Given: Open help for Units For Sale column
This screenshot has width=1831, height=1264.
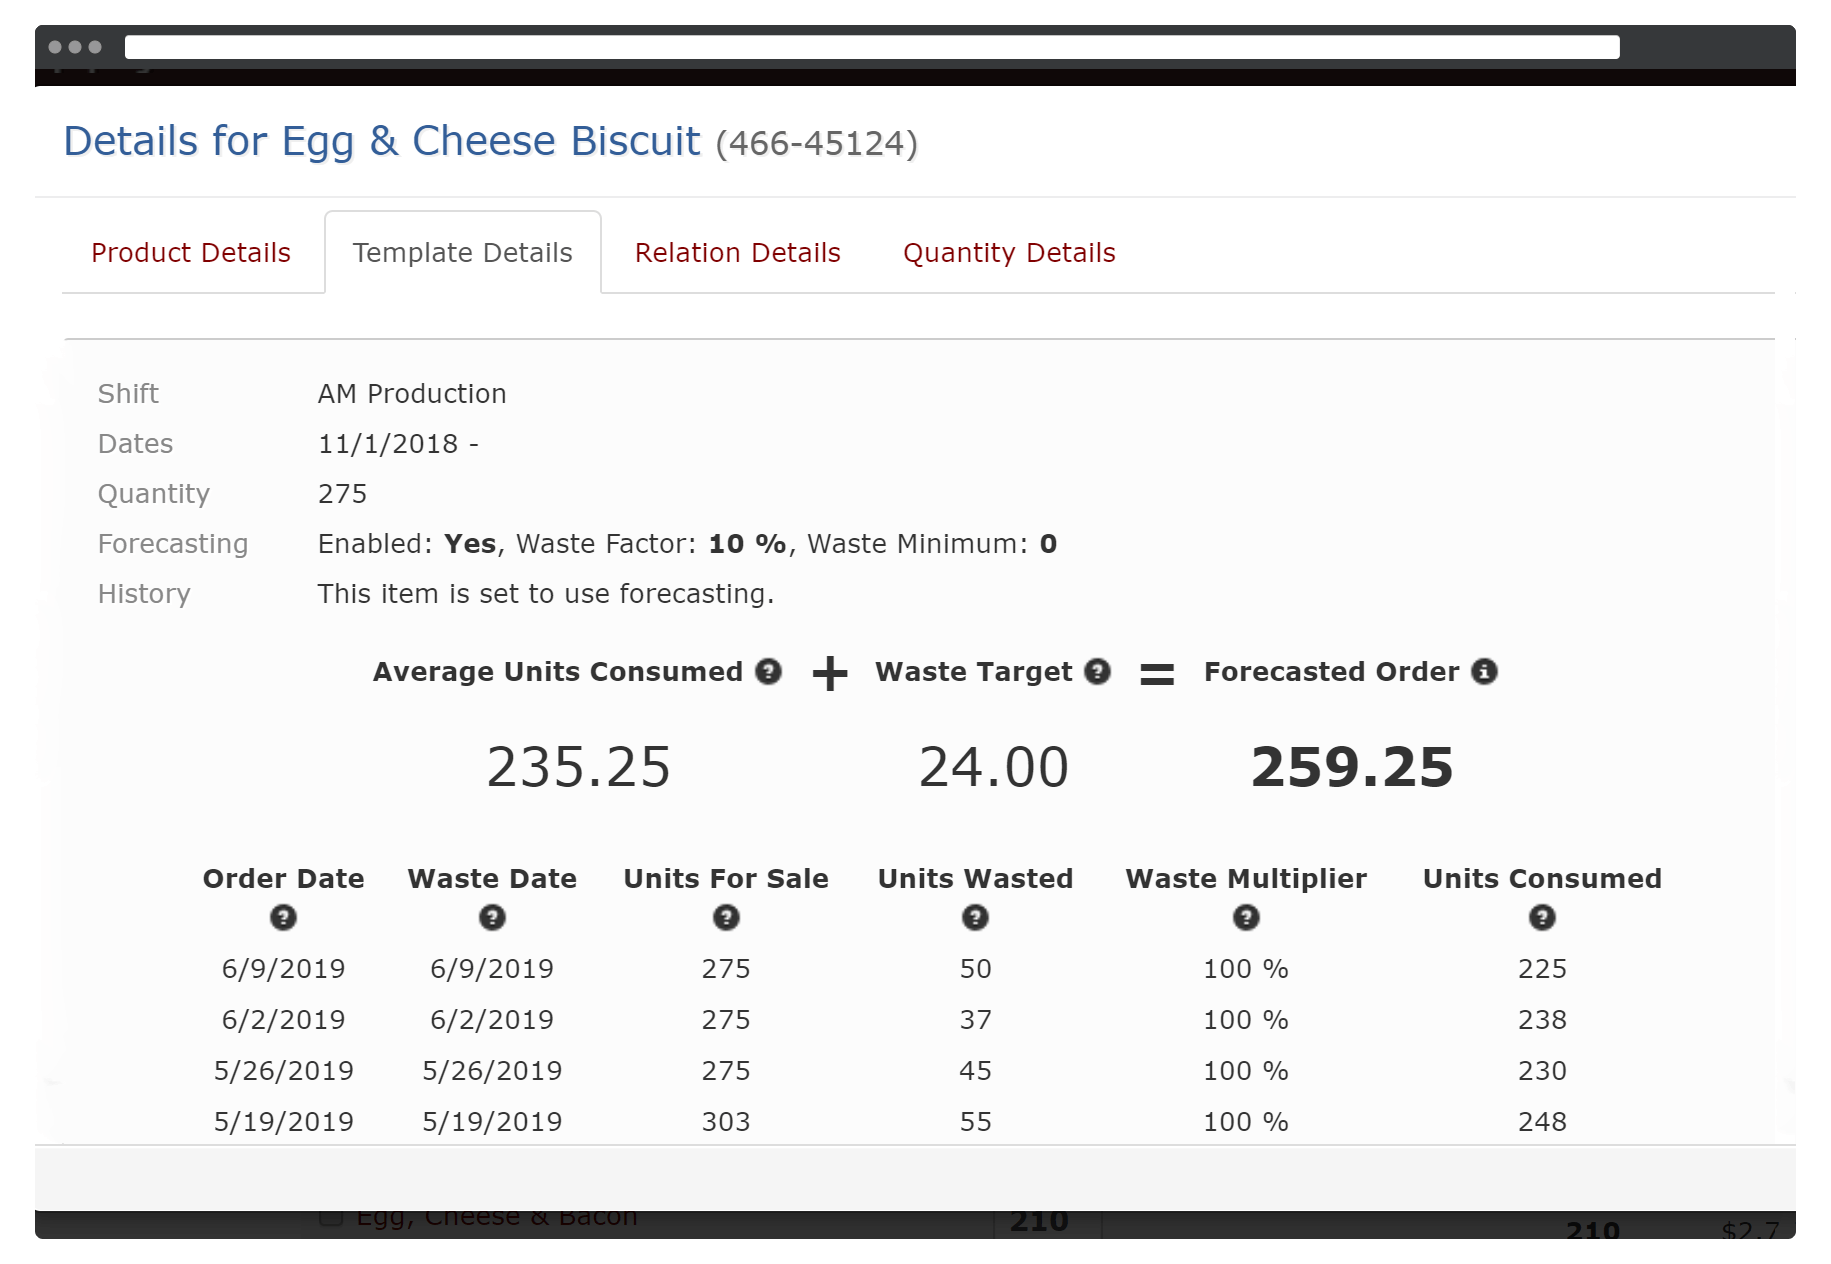Looking at the screenshot, I should pos(726,917).
